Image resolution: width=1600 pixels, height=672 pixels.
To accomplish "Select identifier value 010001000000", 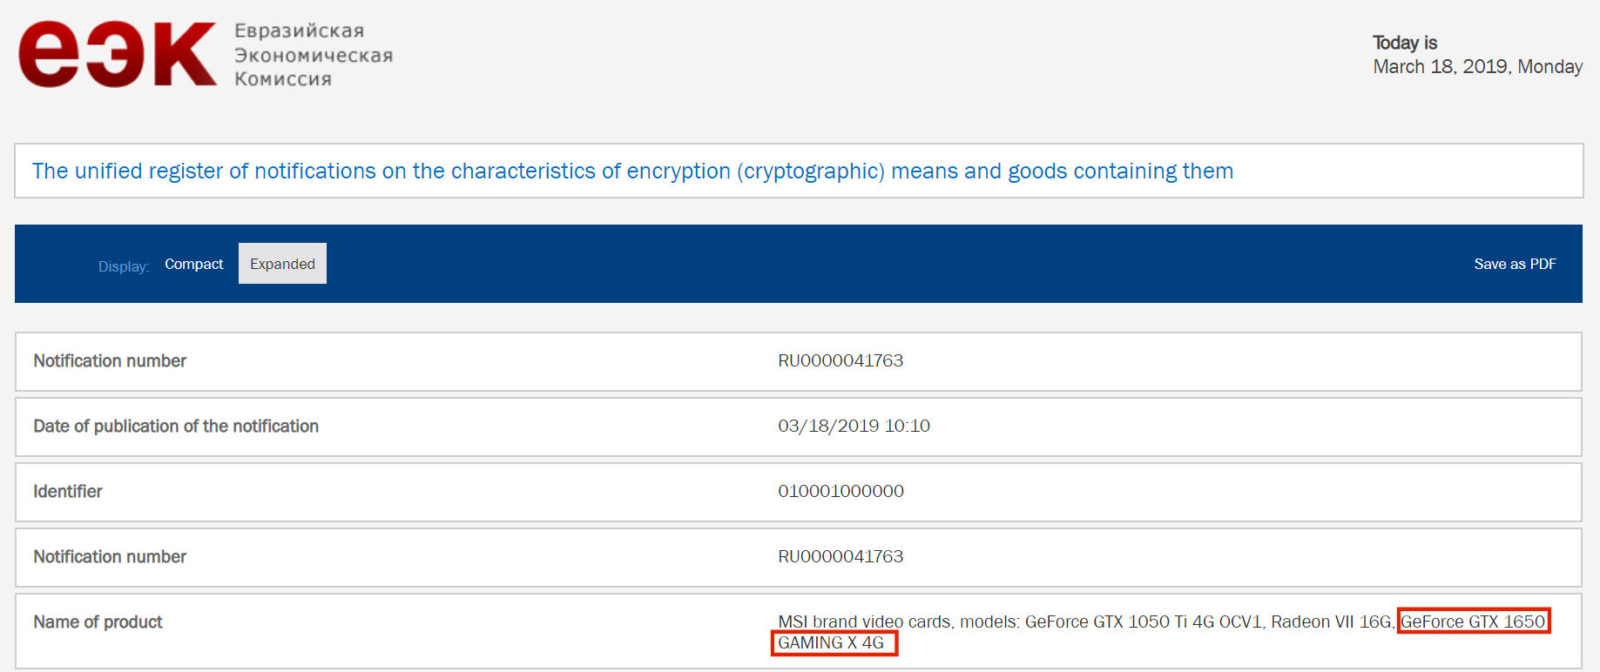I will 840,491.
